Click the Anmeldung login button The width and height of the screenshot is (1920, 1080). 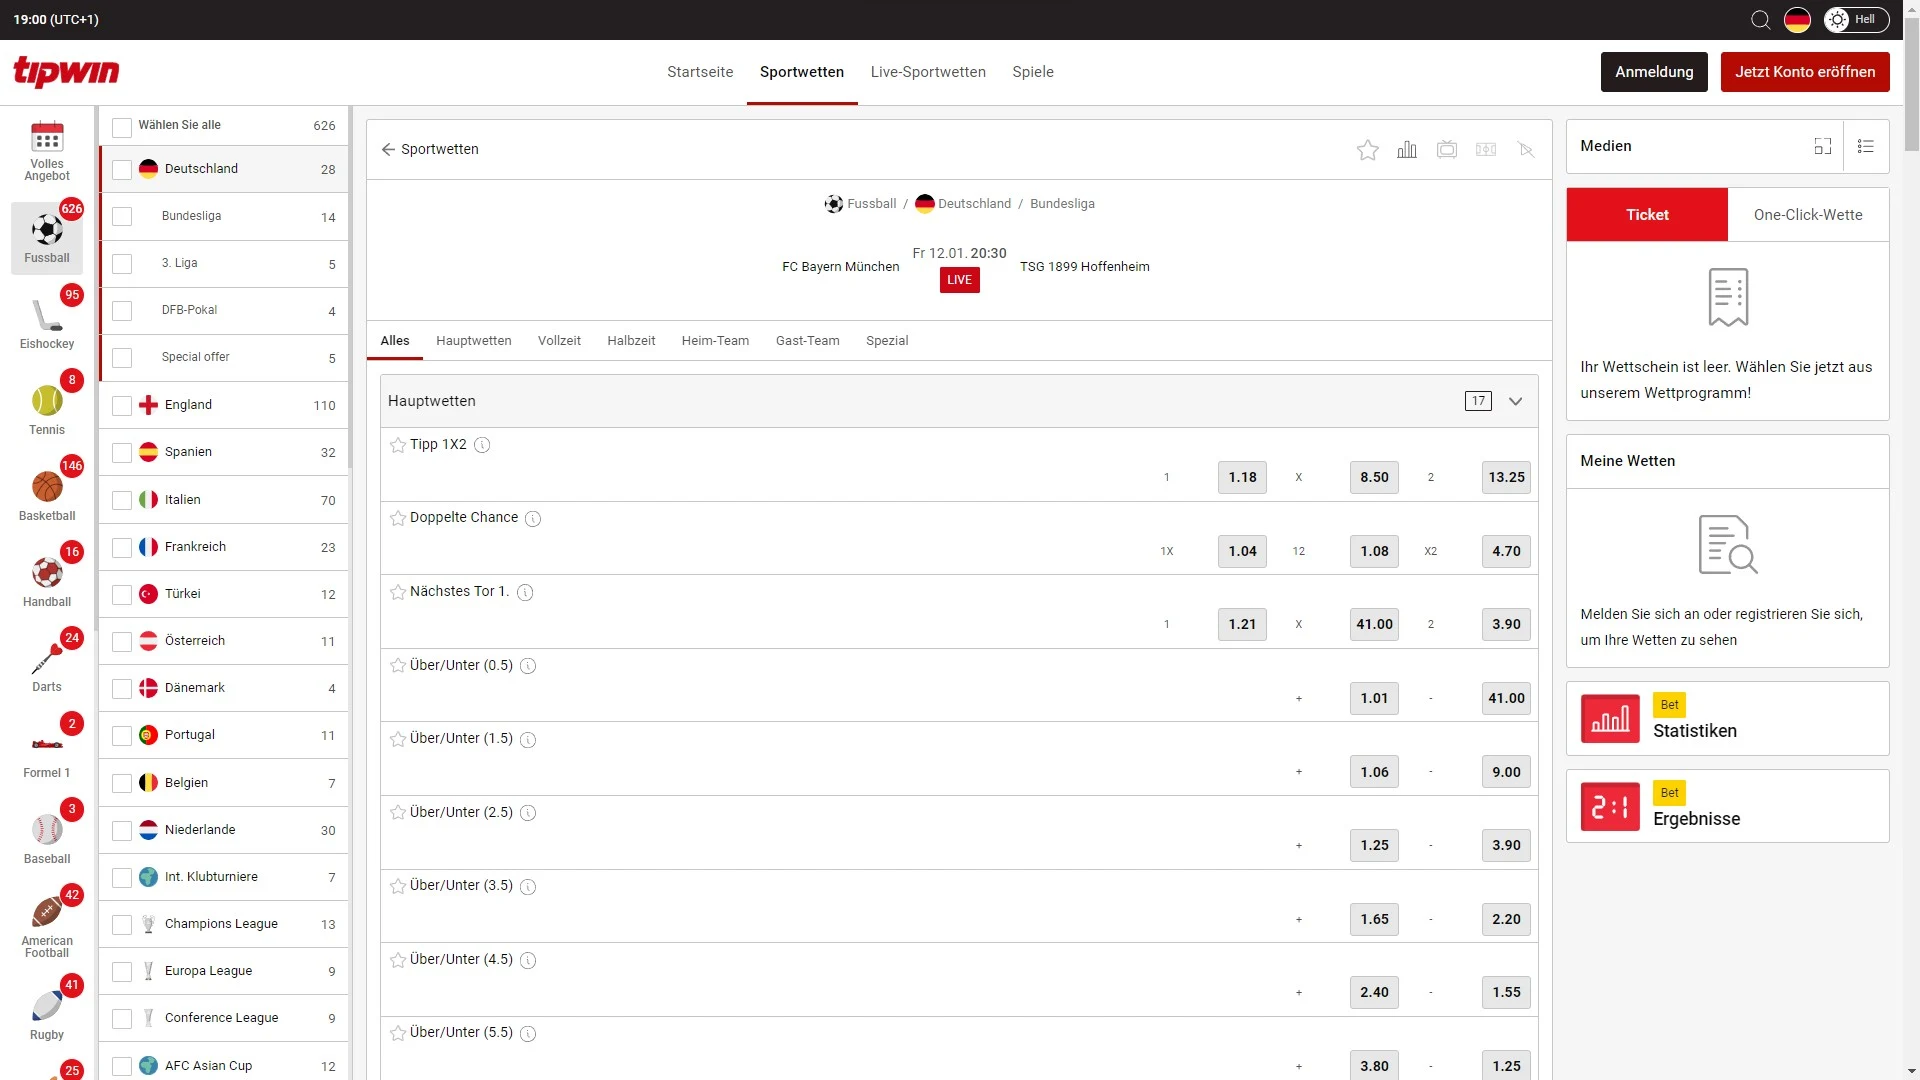1654,72
